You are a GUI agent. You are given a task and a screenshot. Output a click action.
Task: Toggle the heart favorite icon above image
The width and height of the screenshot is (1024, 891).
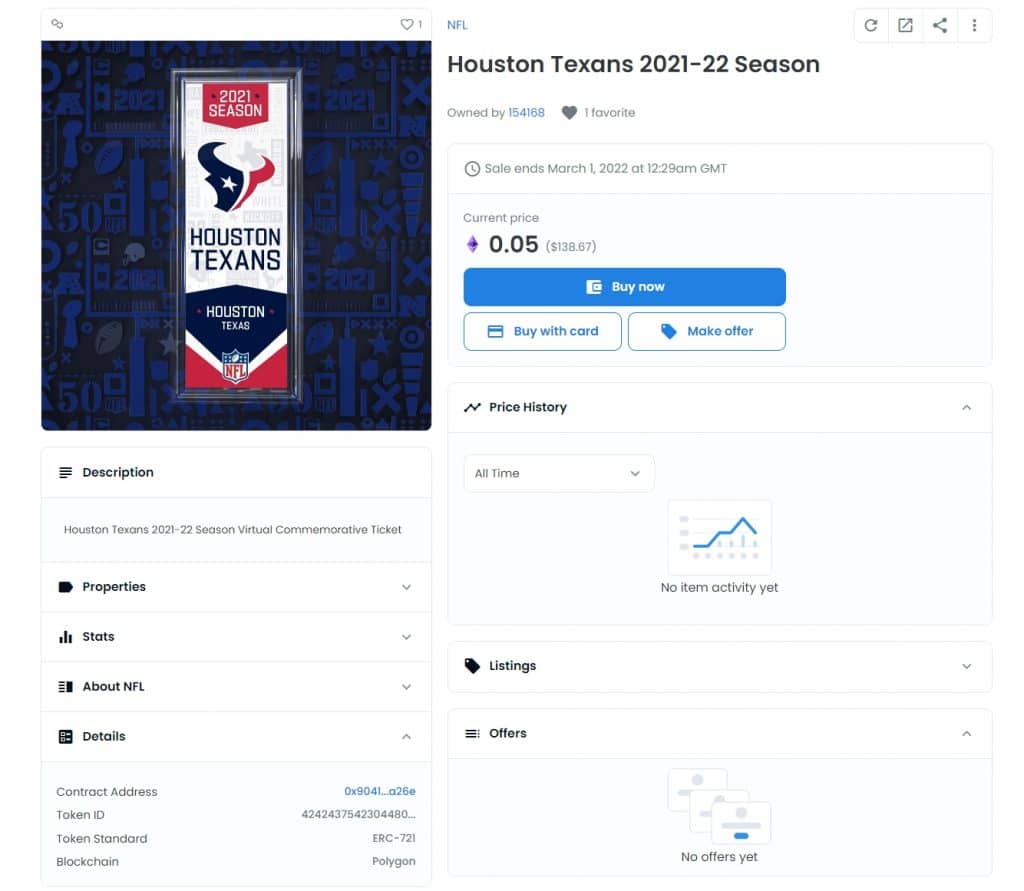click(406, 24)
